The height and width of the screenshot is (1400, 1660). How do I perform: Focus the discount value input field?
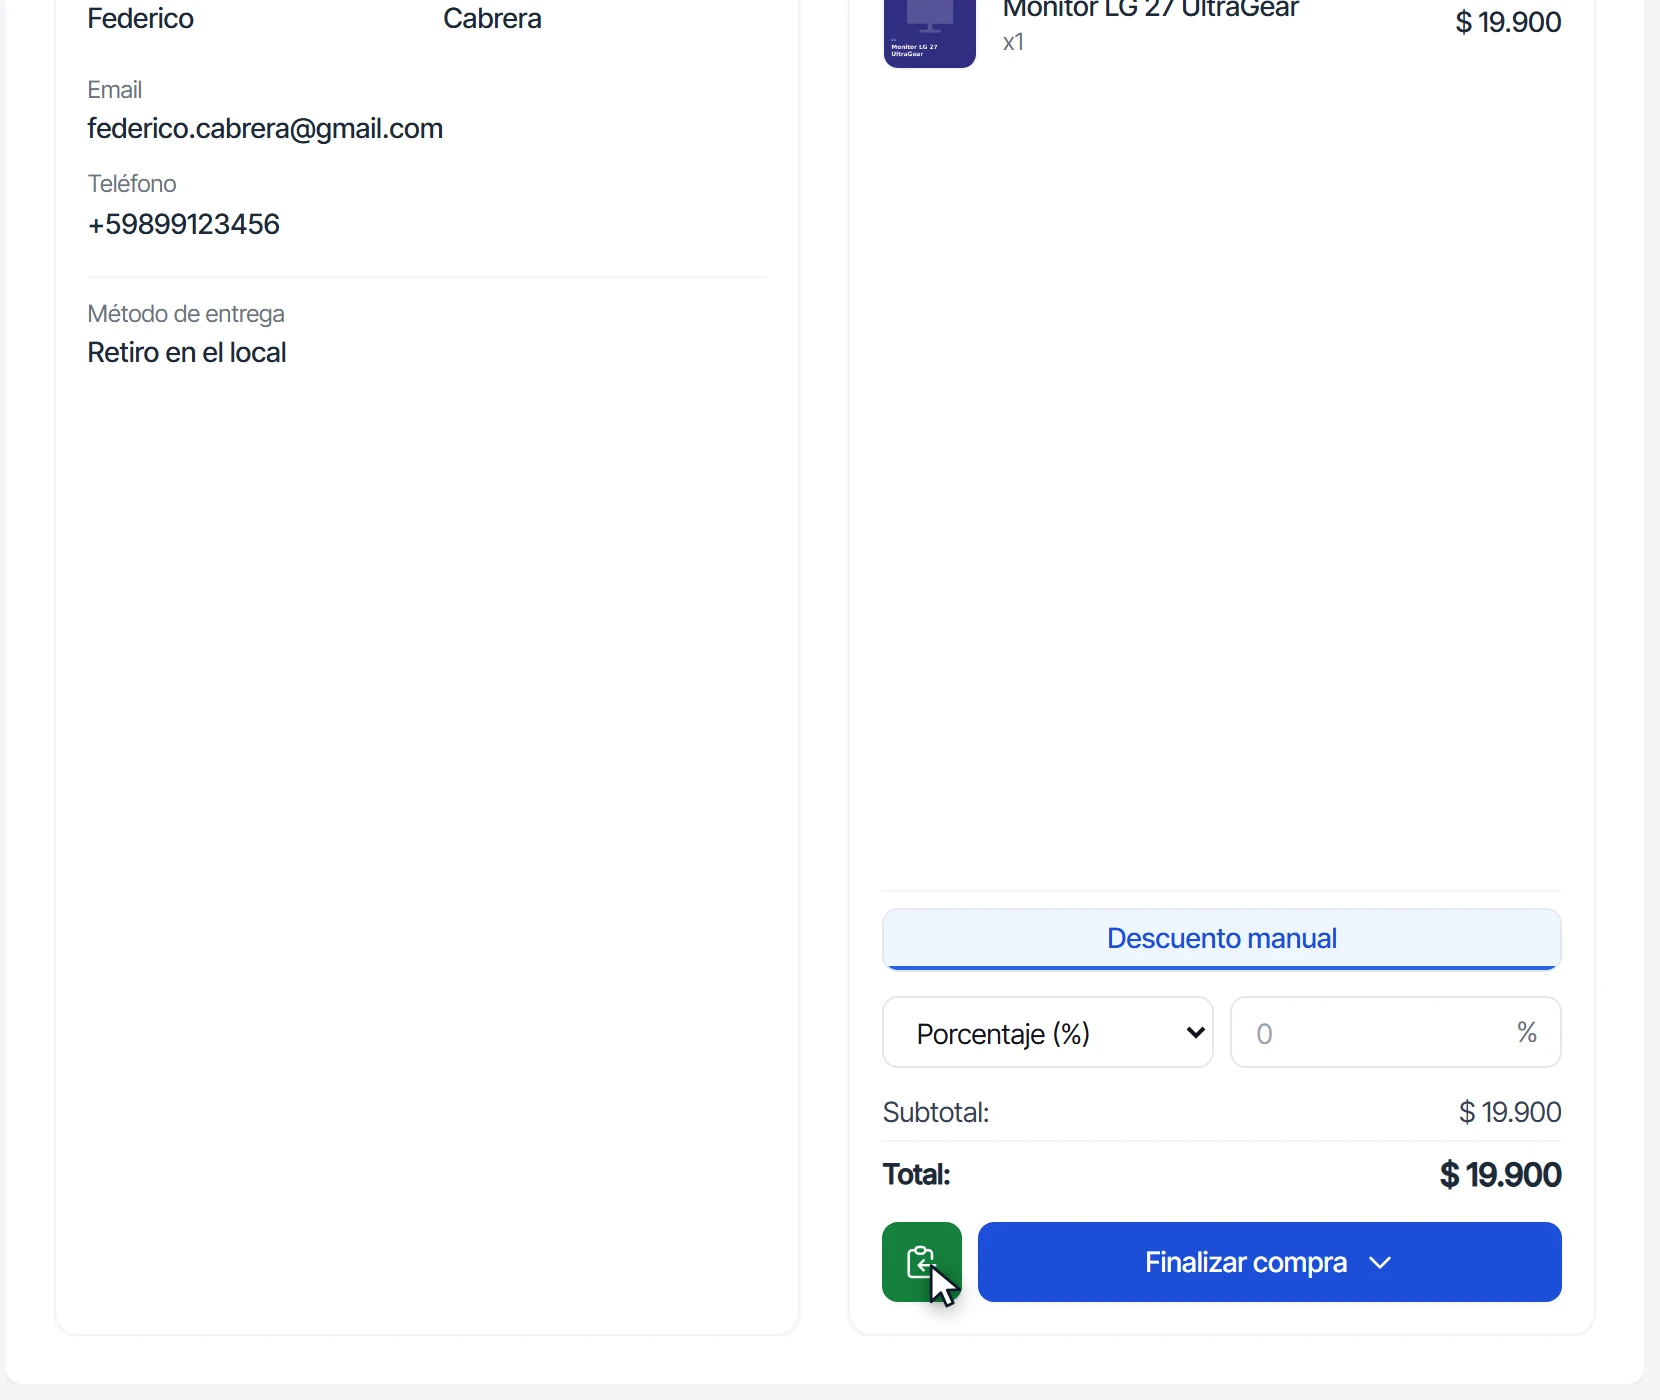[x=1395, y=1032]
